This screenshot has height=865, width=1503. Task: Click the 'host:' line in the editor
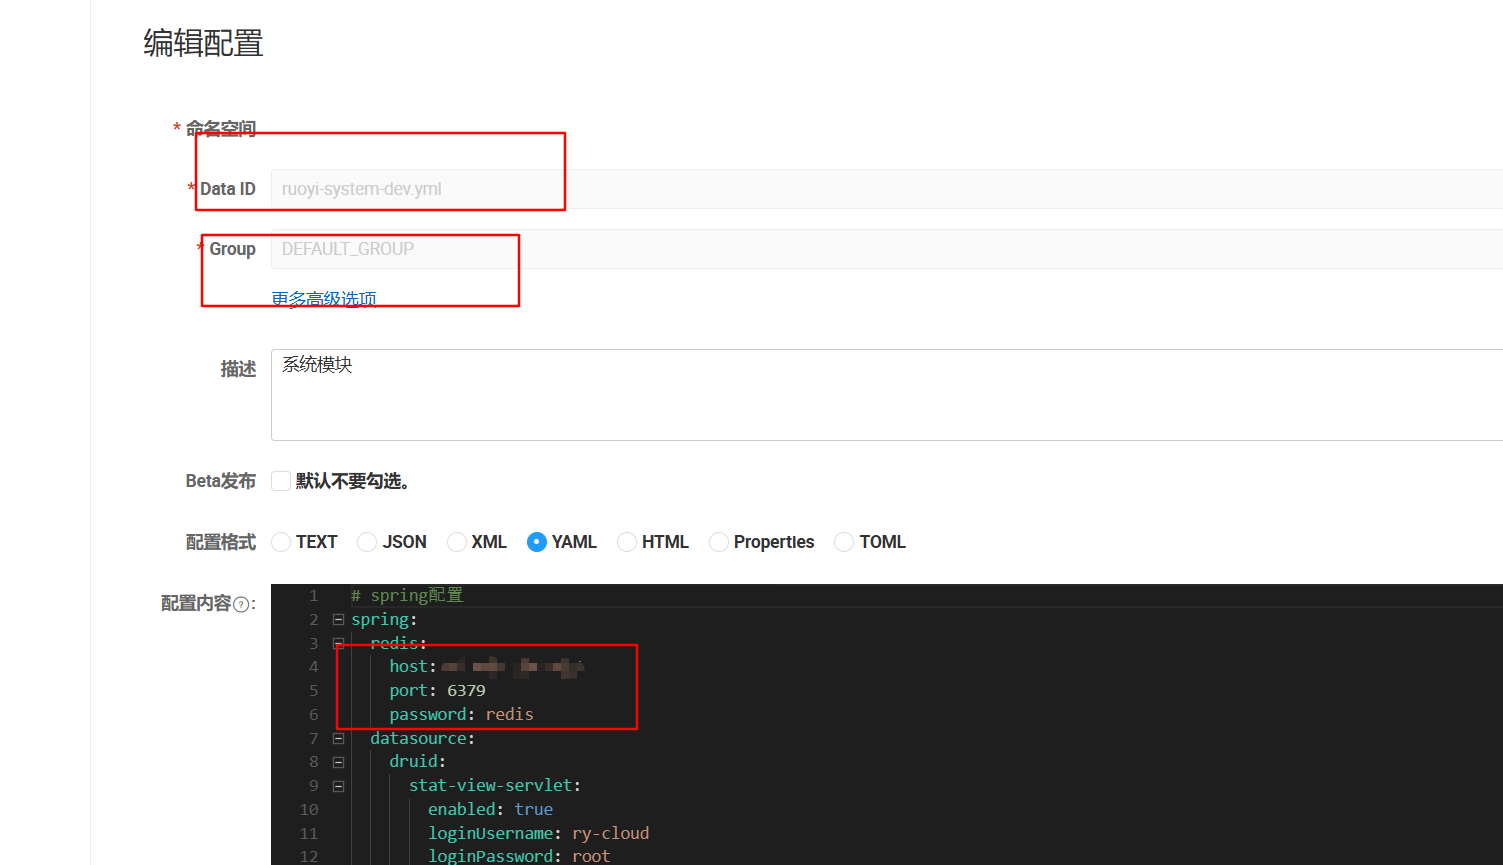(x=487, y=666)
